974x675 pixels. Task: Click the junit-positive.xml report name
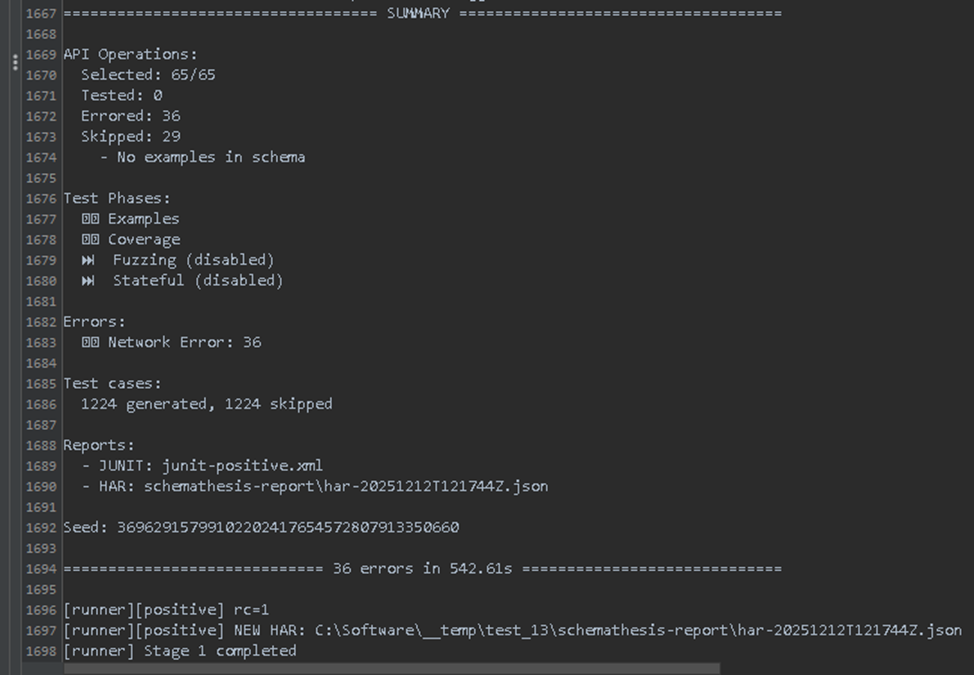(x=242, y=466)
